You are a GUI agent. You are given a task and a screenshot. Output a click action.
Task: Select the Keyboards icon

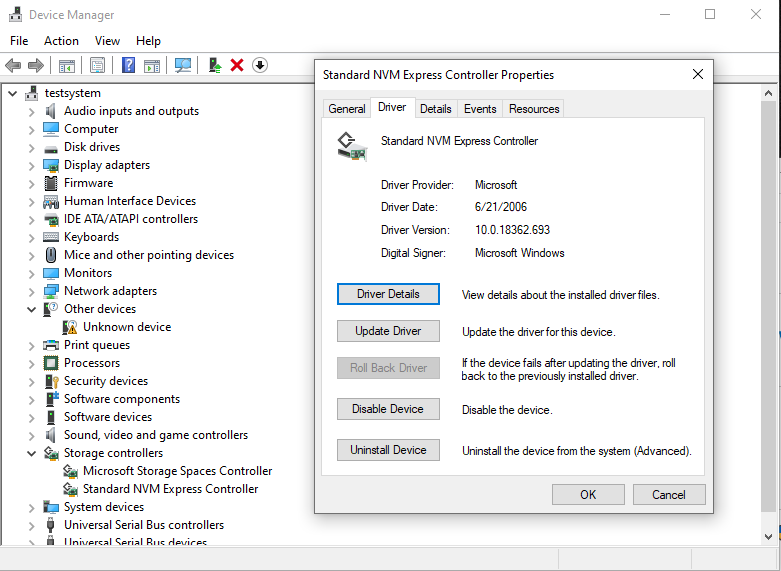pos(51,237)
